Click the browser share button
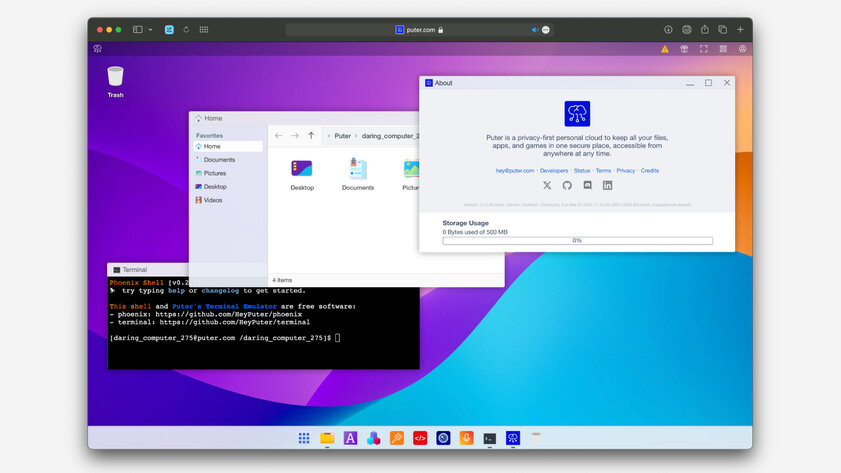841x473 pixels. [x=705, y=30]
